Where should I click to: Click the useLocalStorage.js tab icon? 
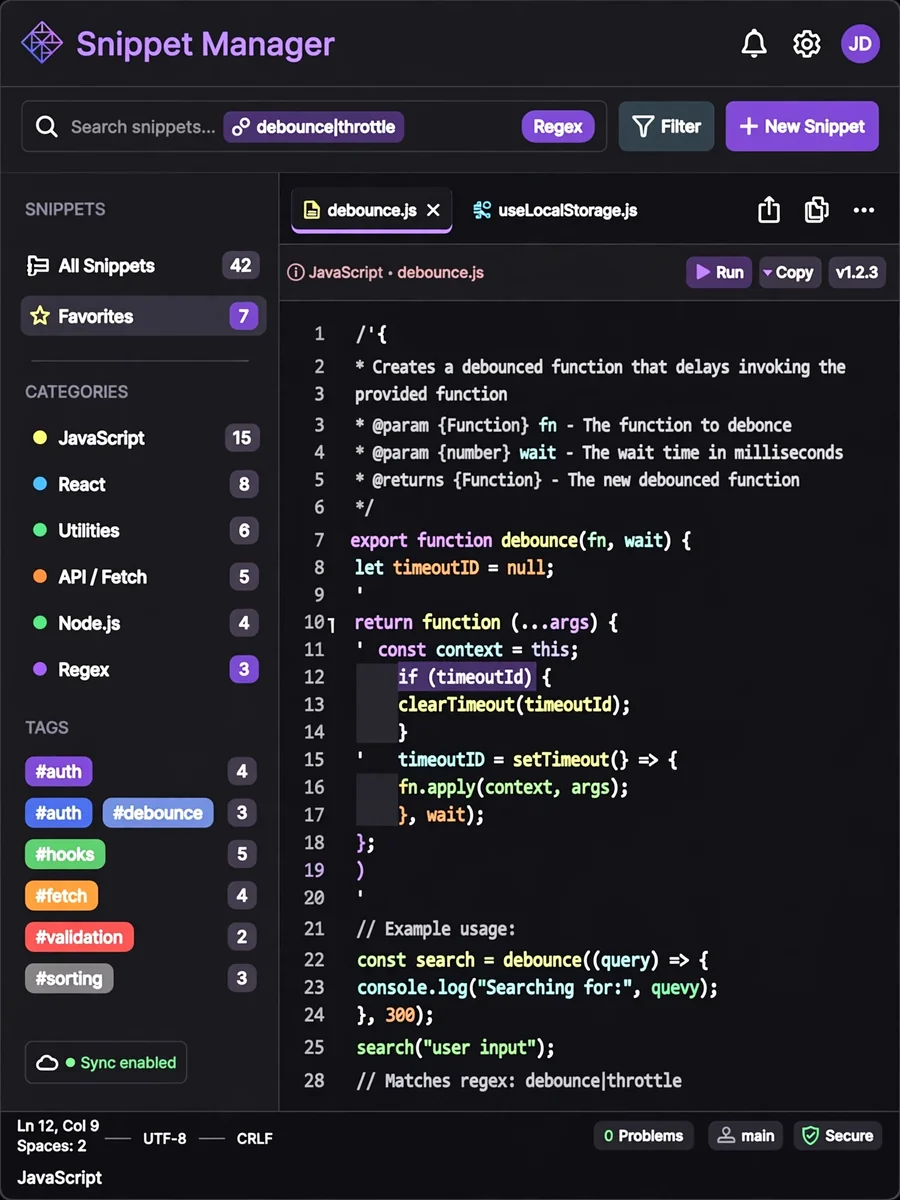pyautogui.click(x=482, y=210)
